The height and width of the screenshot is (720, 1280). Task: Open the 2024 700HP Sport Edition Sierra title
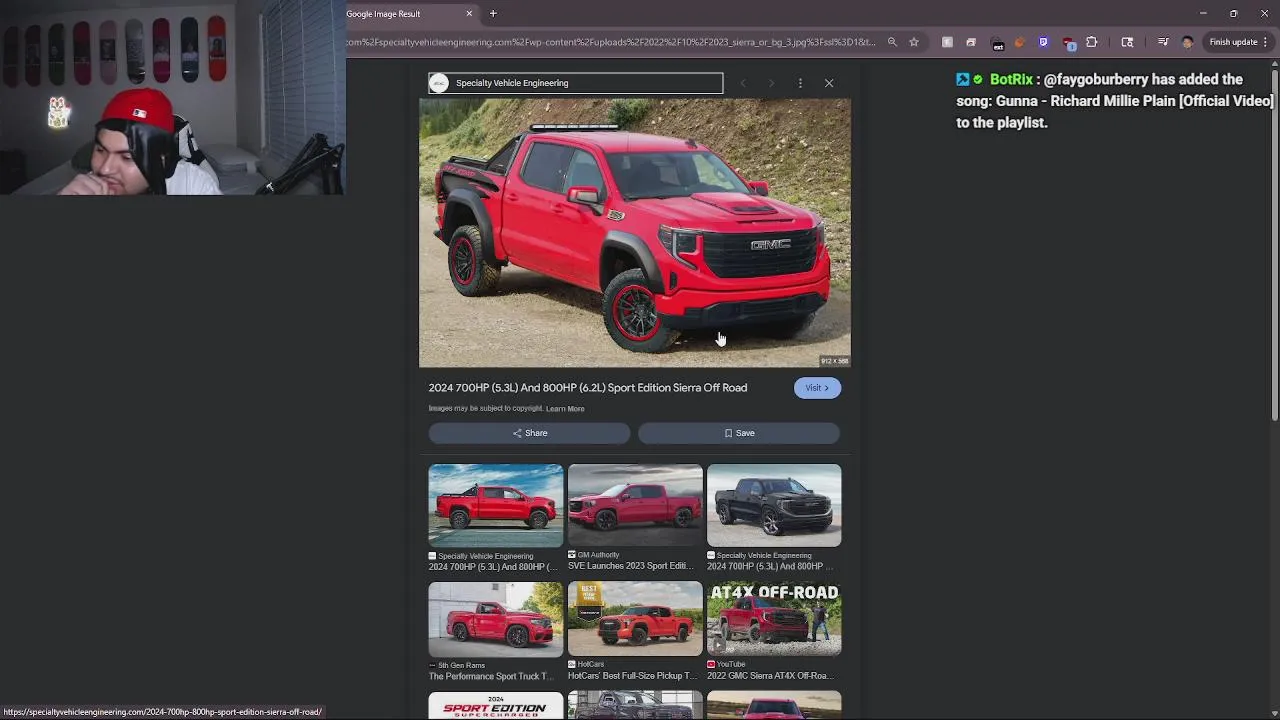pos(588,388)
